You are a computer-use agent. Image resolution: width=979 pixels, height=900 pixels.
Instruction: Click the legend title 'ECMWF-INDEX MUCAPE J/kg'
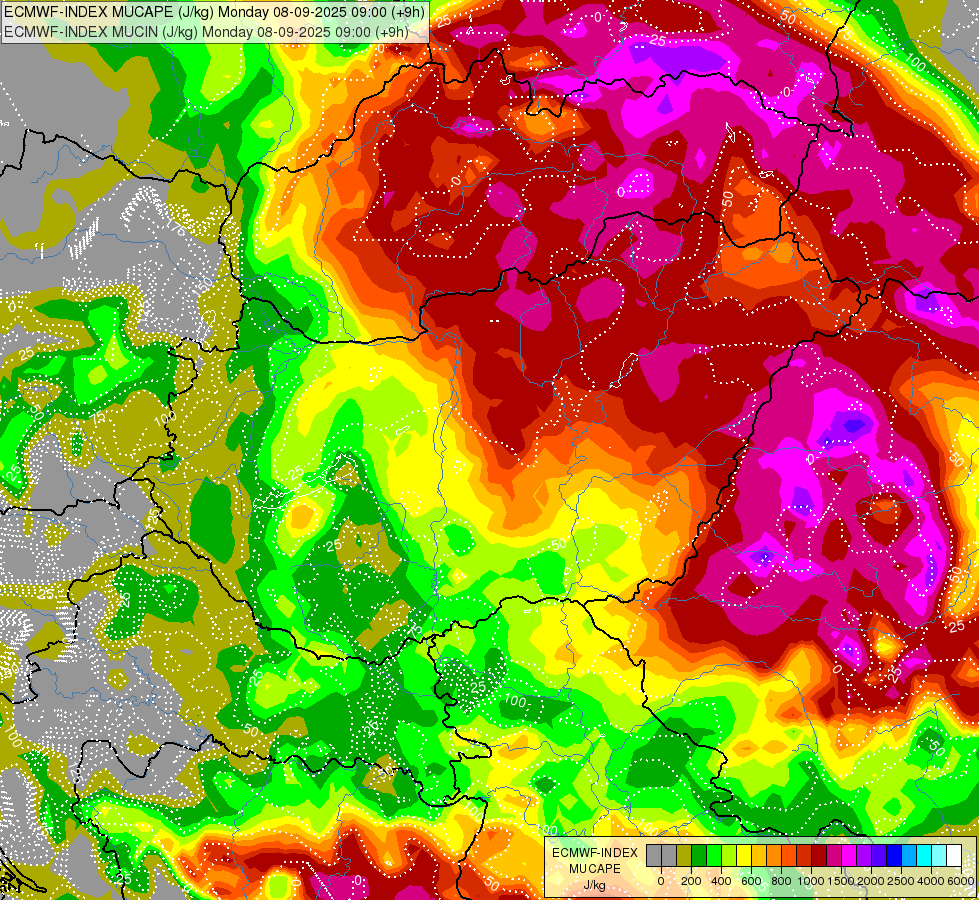point(595,869)
